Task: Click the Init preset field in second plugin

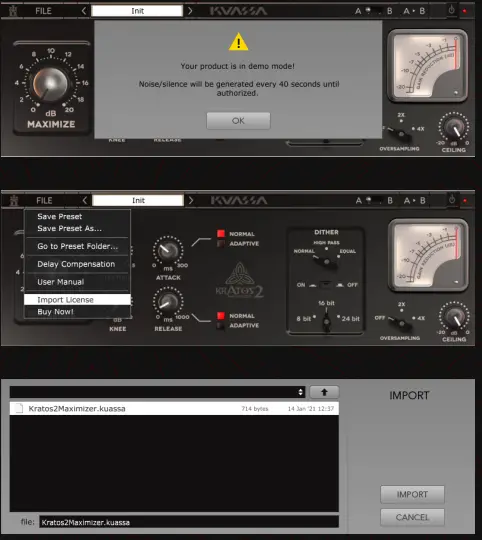Action: pyautogui.click(x=138, y=200)
